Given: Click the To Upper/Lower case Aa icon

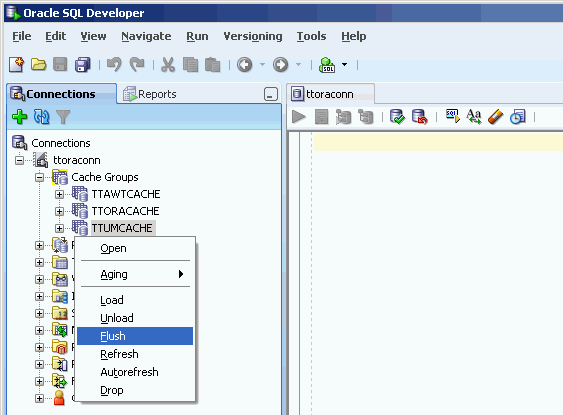Looking at the screenshot, I should coord(474,117).
